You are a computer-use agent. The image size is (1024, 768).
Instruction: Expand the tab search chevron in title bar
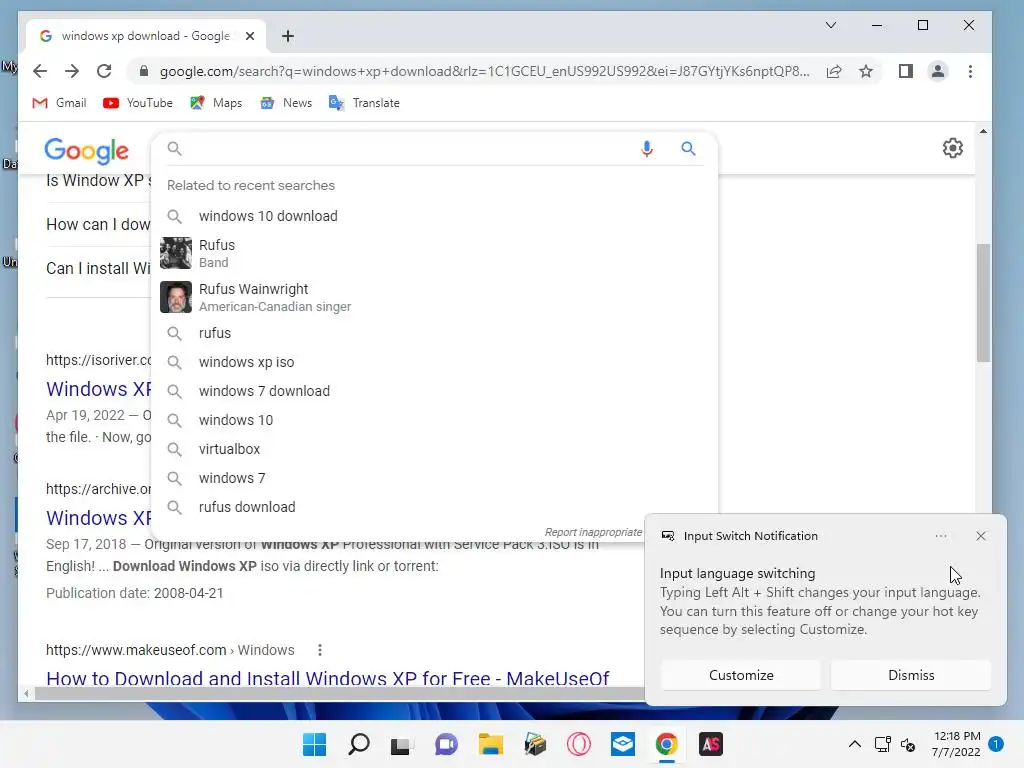point(831,25)
